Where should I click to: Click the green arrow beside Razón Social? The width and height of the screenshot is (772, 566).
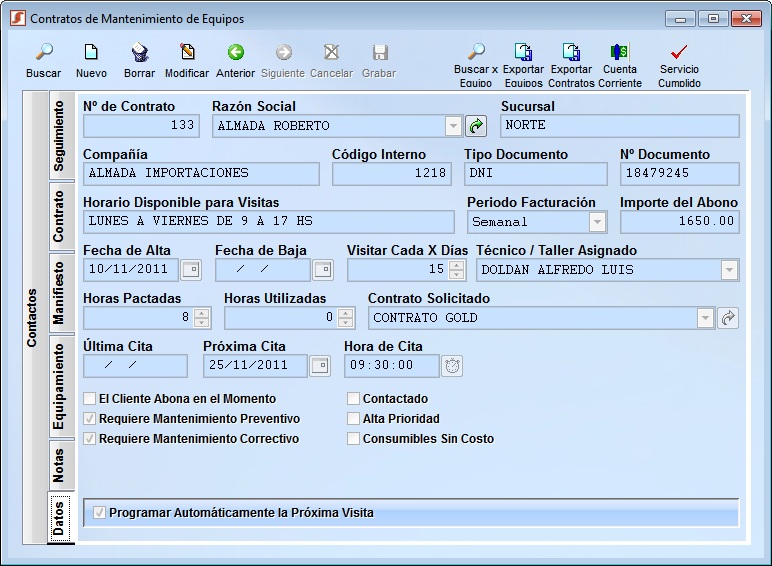(x=476, y=126)
